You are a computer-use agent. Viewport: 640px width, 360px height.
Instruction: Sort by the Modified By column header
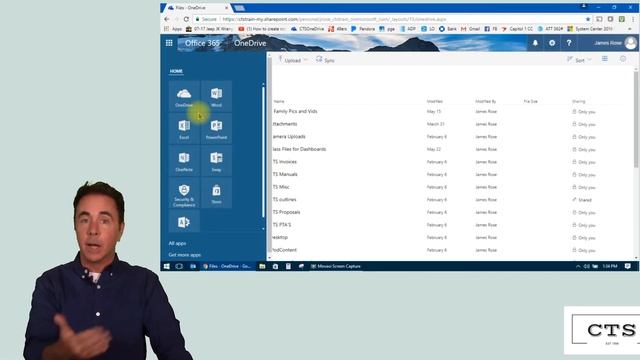pos(486,101)
